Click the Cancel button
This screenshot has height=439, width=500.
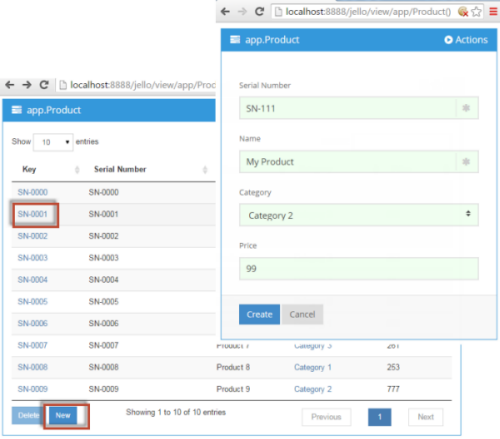[x=302, y=314]
